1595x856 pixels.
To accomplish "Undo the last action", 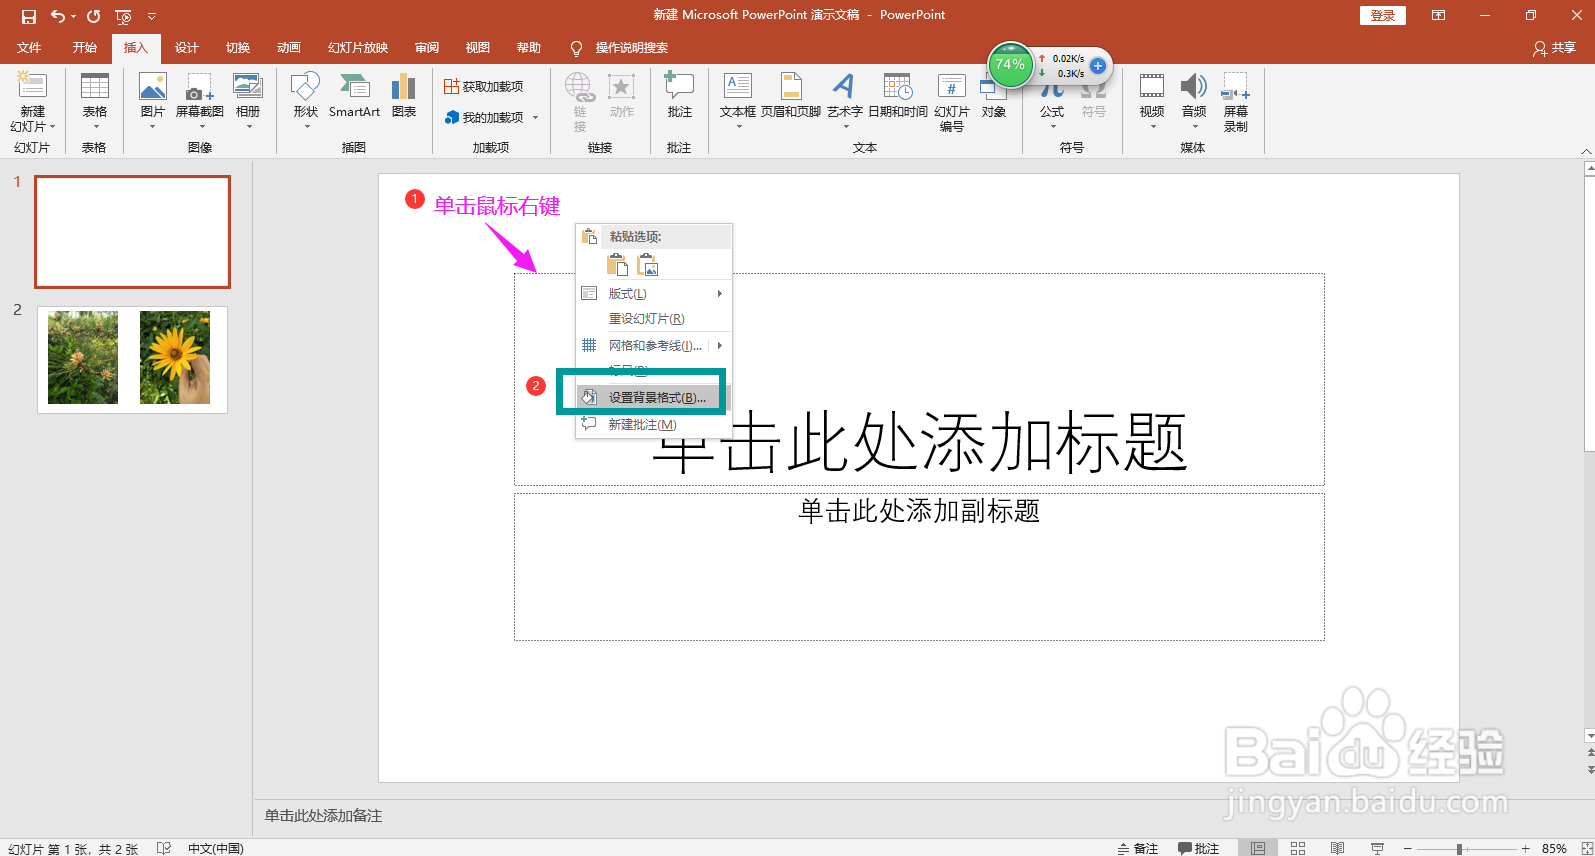I will coord(58,16).
